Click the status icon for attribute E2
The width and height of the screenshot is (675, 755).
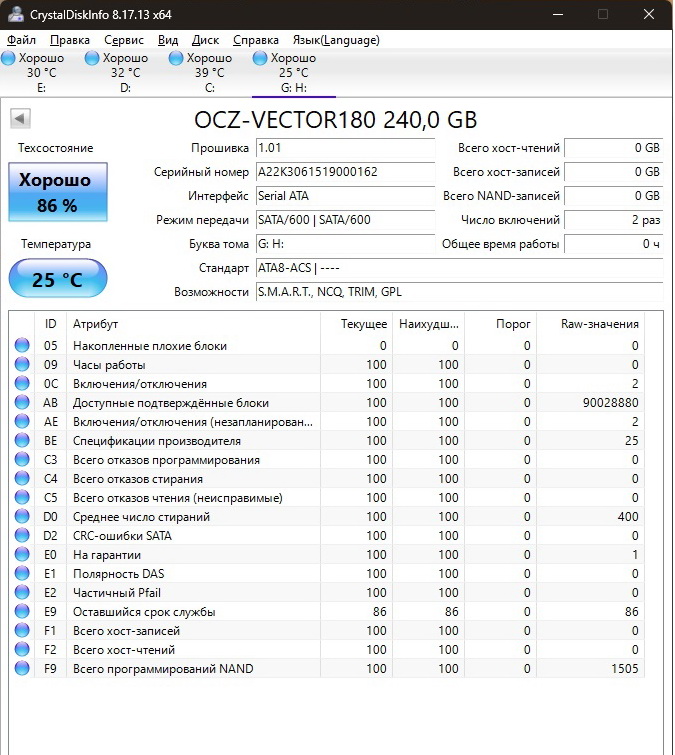point(22,593)
